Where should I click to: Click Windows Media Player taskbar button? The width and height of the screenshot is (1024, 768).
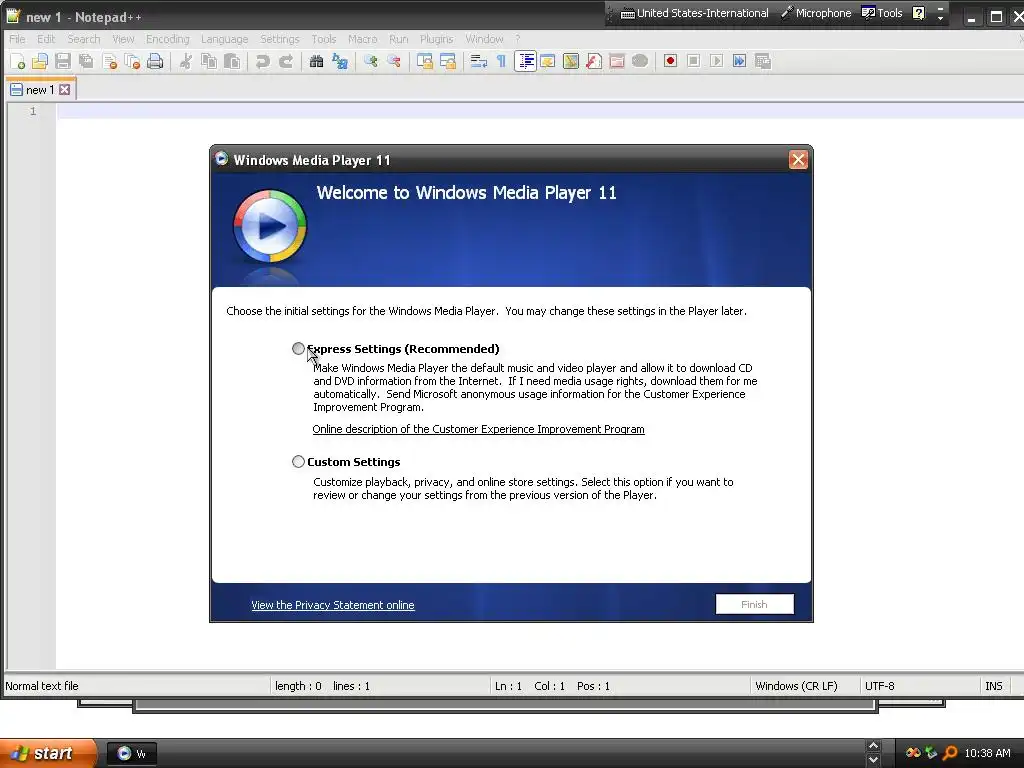pos(133,754)
